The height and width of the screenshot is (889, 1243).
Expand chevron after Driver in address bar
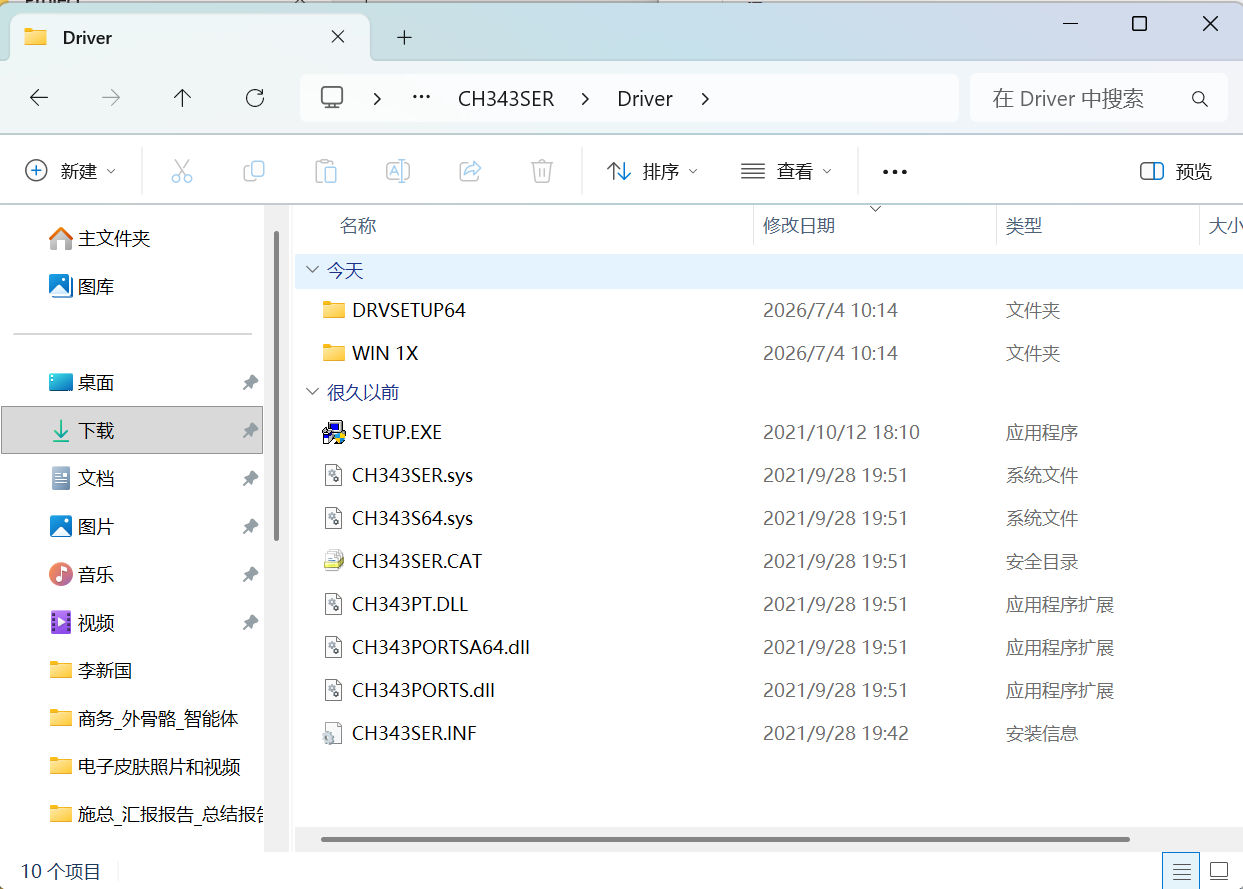[705, 98]
